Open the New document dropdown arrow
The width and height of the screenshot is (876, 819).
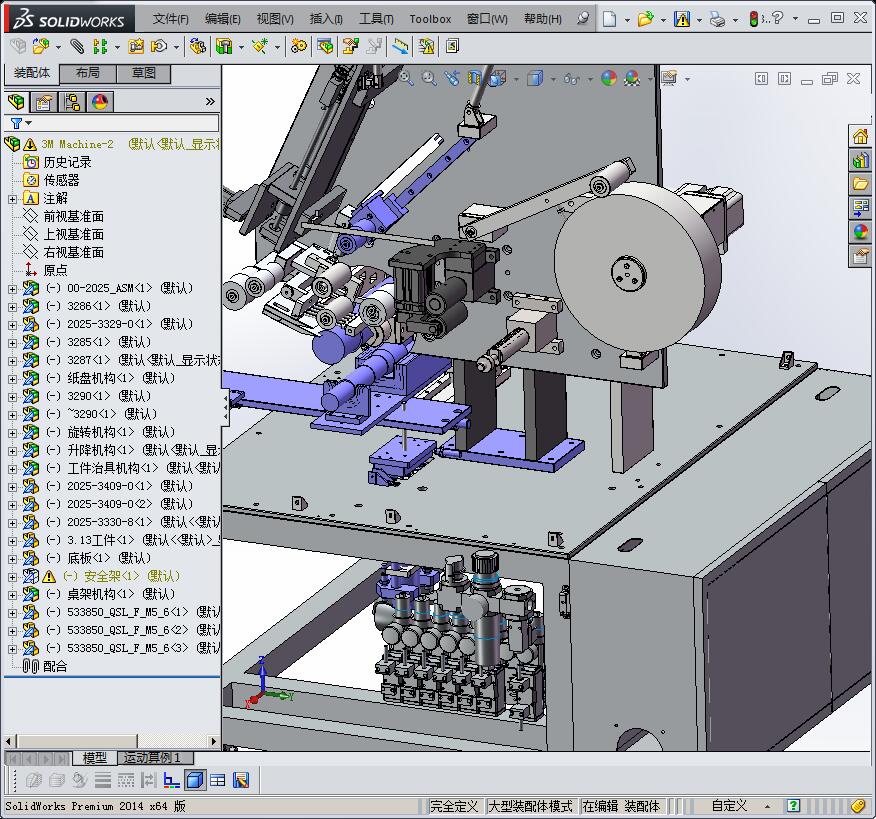(627, 20)
